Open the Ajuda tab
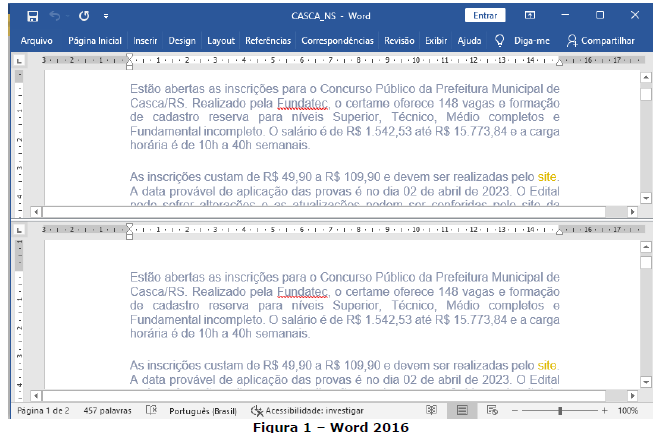 (x=469, y=41)
